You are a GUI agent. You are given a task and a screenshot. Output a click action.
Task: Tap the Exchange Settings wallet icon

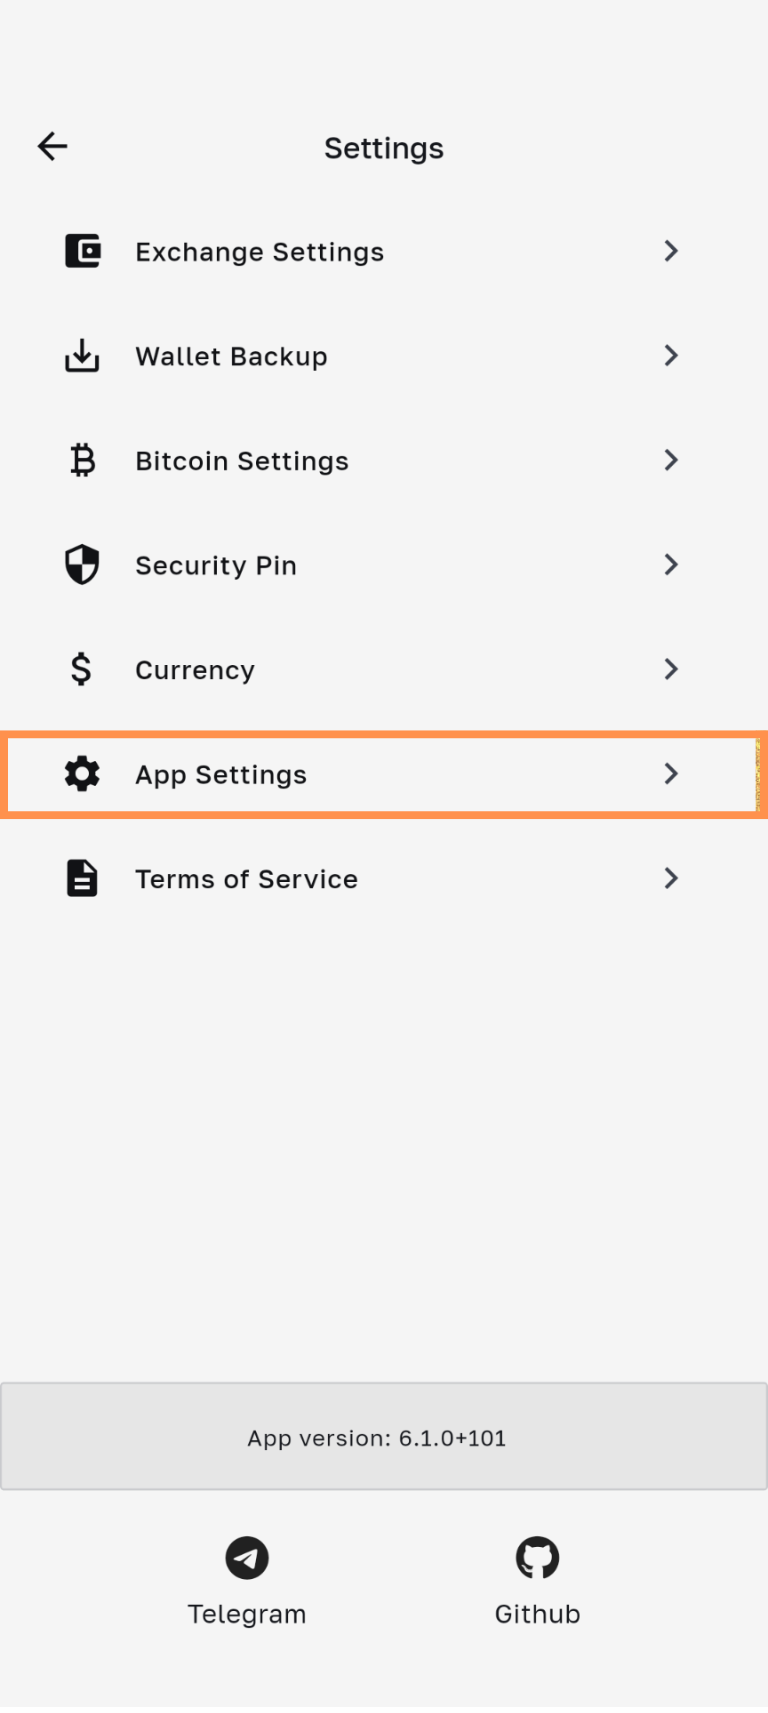point(82,251)
